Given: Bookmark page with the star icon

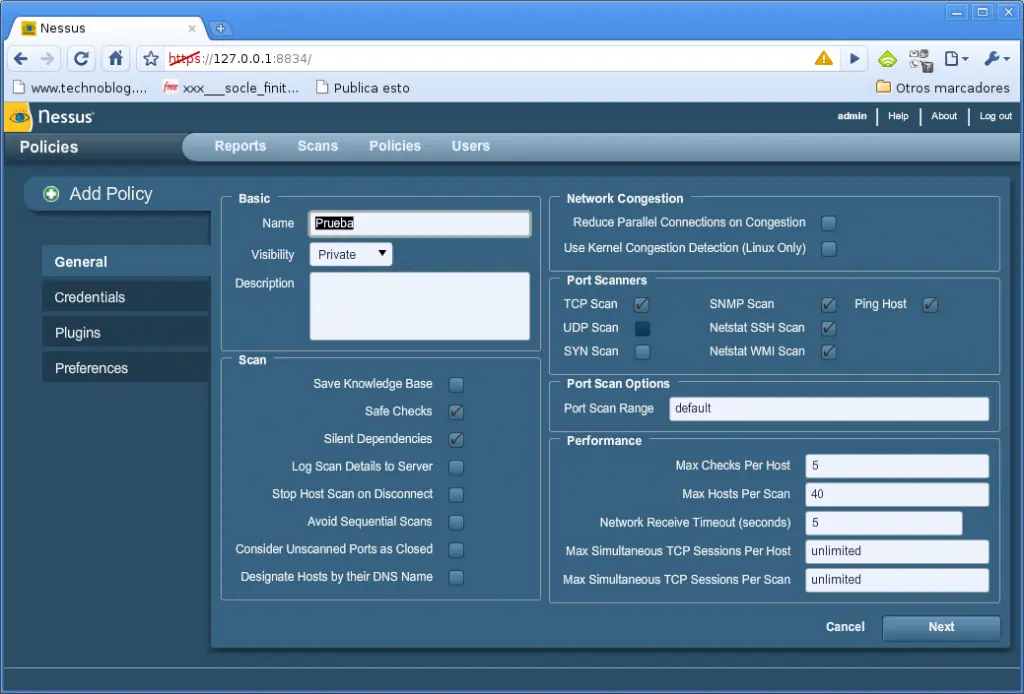Looking at the screenshot, I should tap(151, 59).
